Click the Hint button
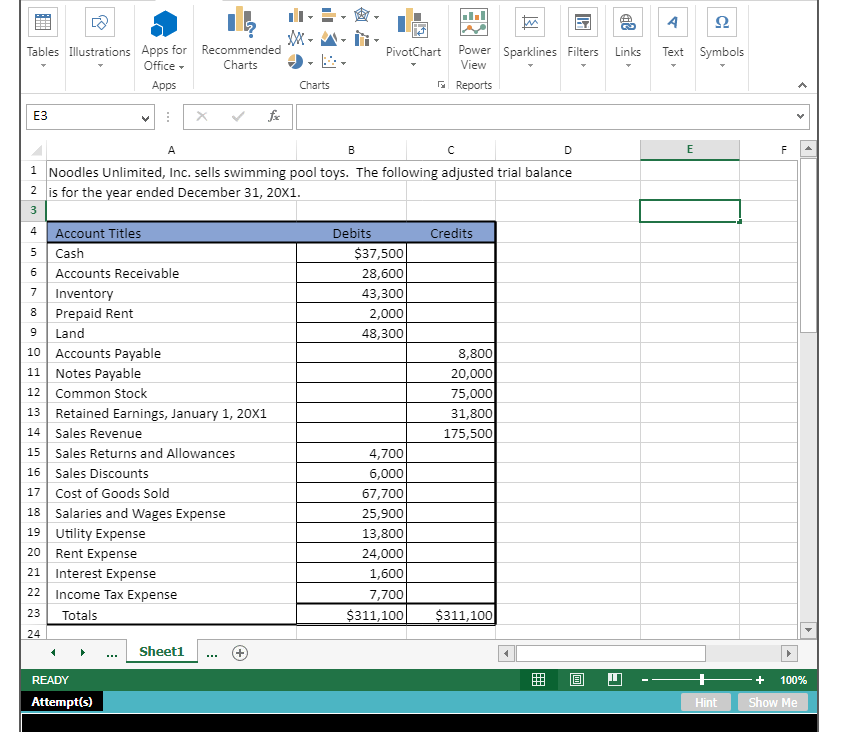Viewport: 843px width, 732px height. (x=706, y=701)
